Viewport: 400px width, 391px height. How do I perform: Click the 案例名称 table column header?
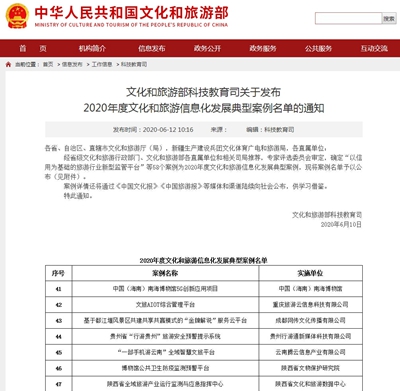165,273
